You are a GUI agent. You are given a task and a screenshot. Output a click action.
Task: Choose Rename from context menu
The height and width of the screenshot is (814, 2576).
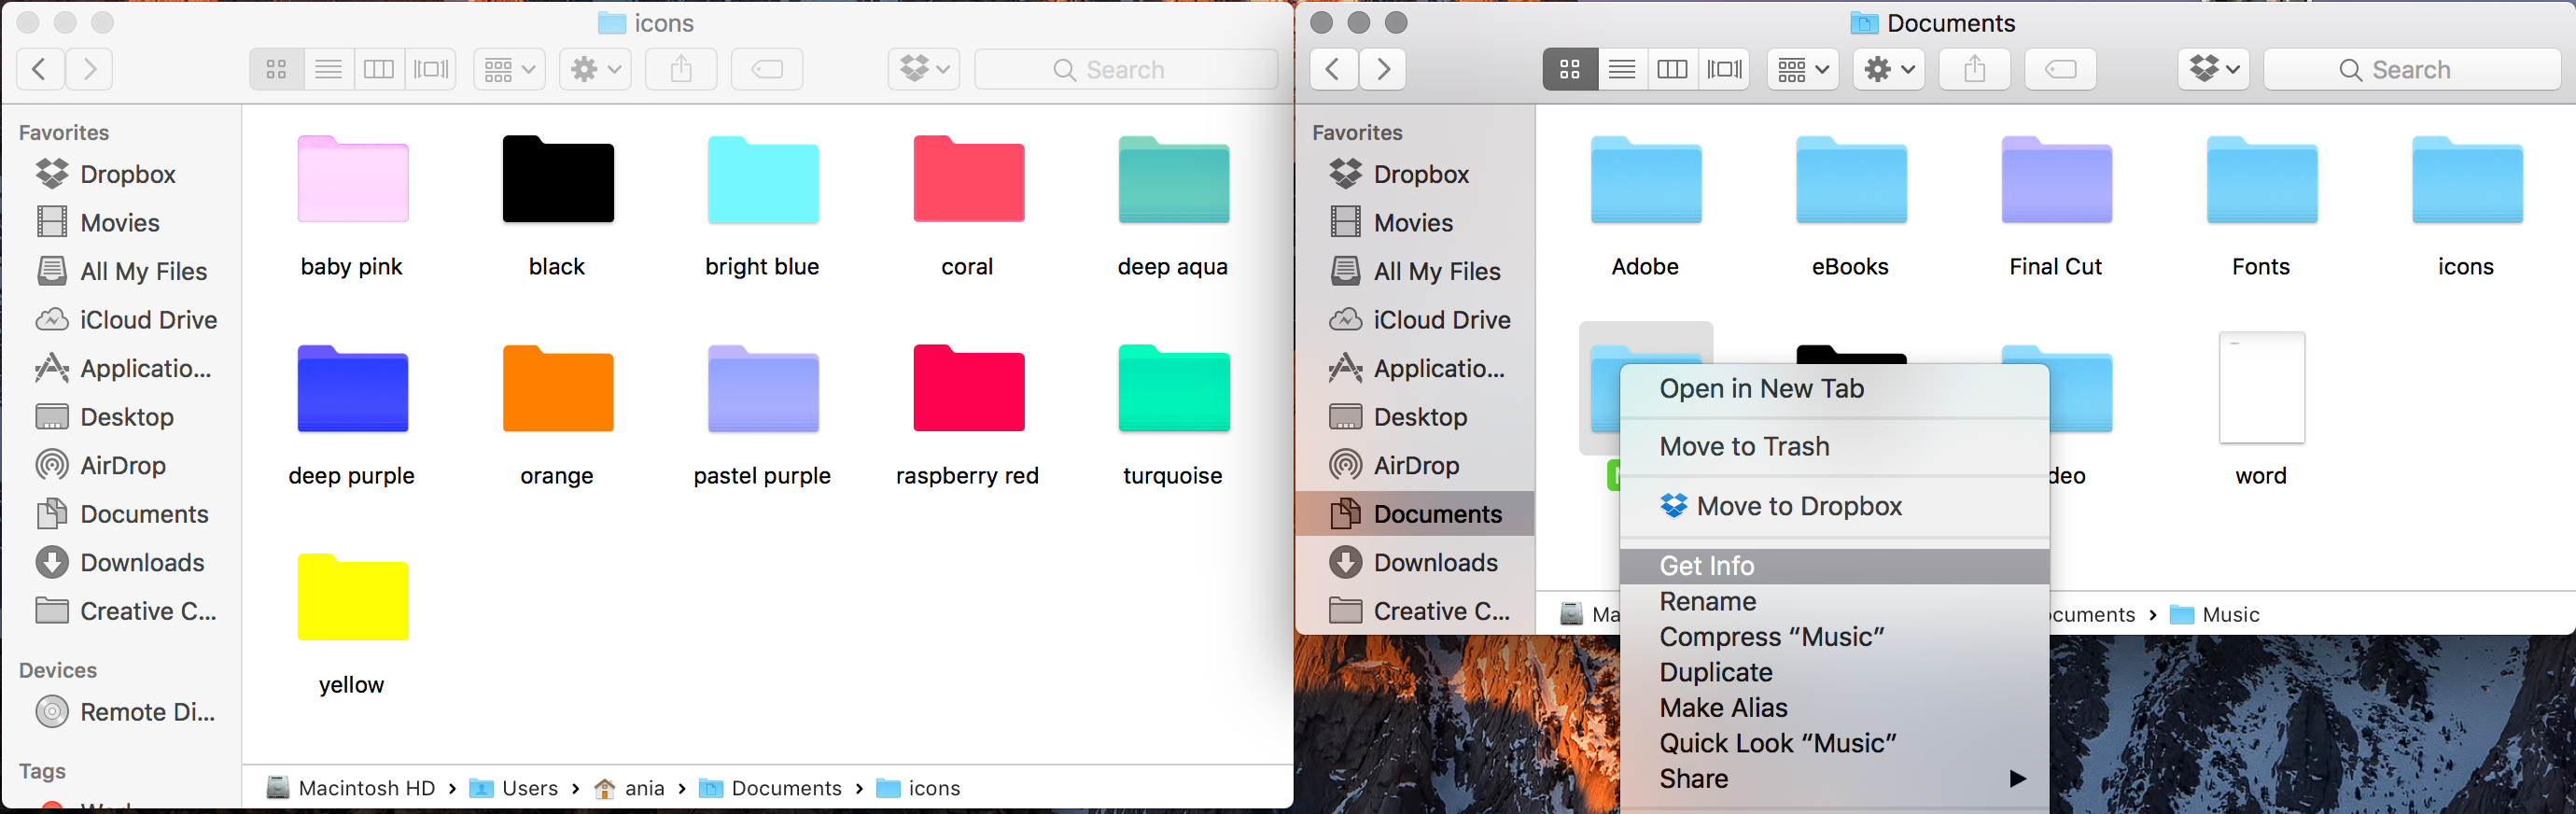tap(1834, 602)
